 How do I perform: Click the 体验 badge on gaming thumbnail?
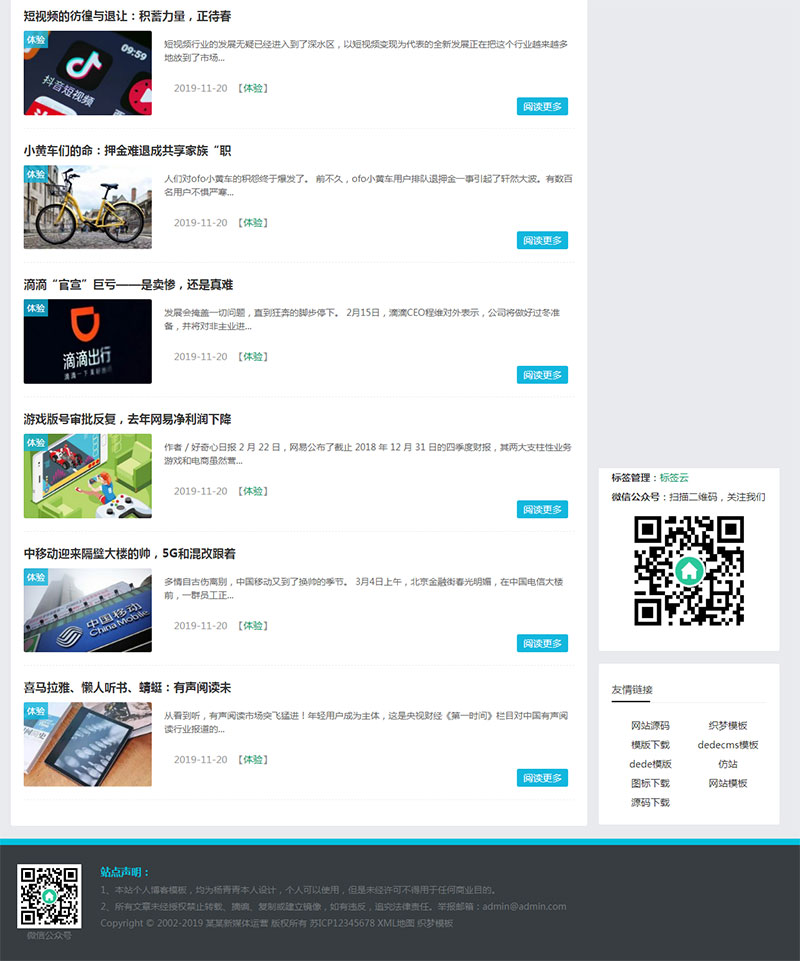(x=36, y=443)
